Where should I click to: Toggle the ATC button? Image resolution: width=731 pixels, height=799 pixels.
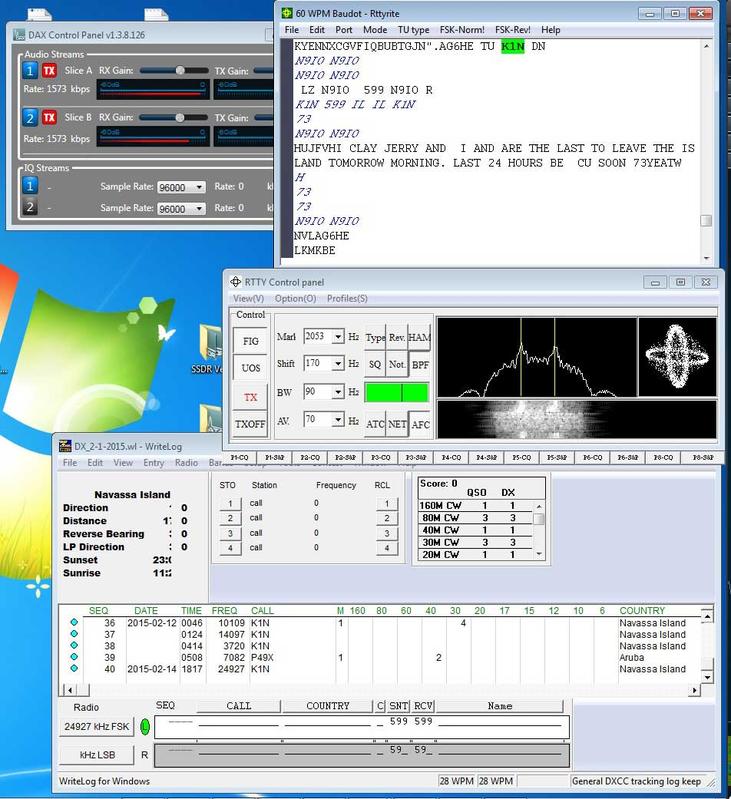click(x=375, y=424)
